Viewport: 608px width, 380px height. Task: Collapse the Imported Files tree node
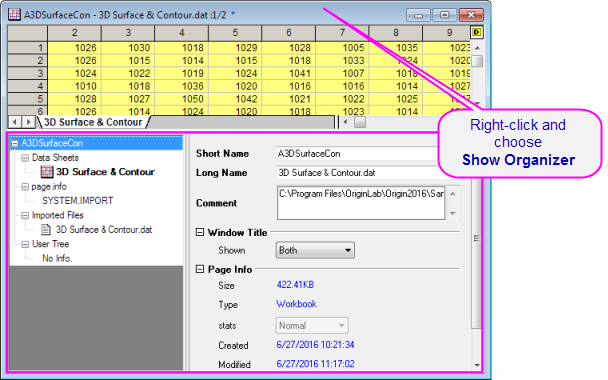25,216
